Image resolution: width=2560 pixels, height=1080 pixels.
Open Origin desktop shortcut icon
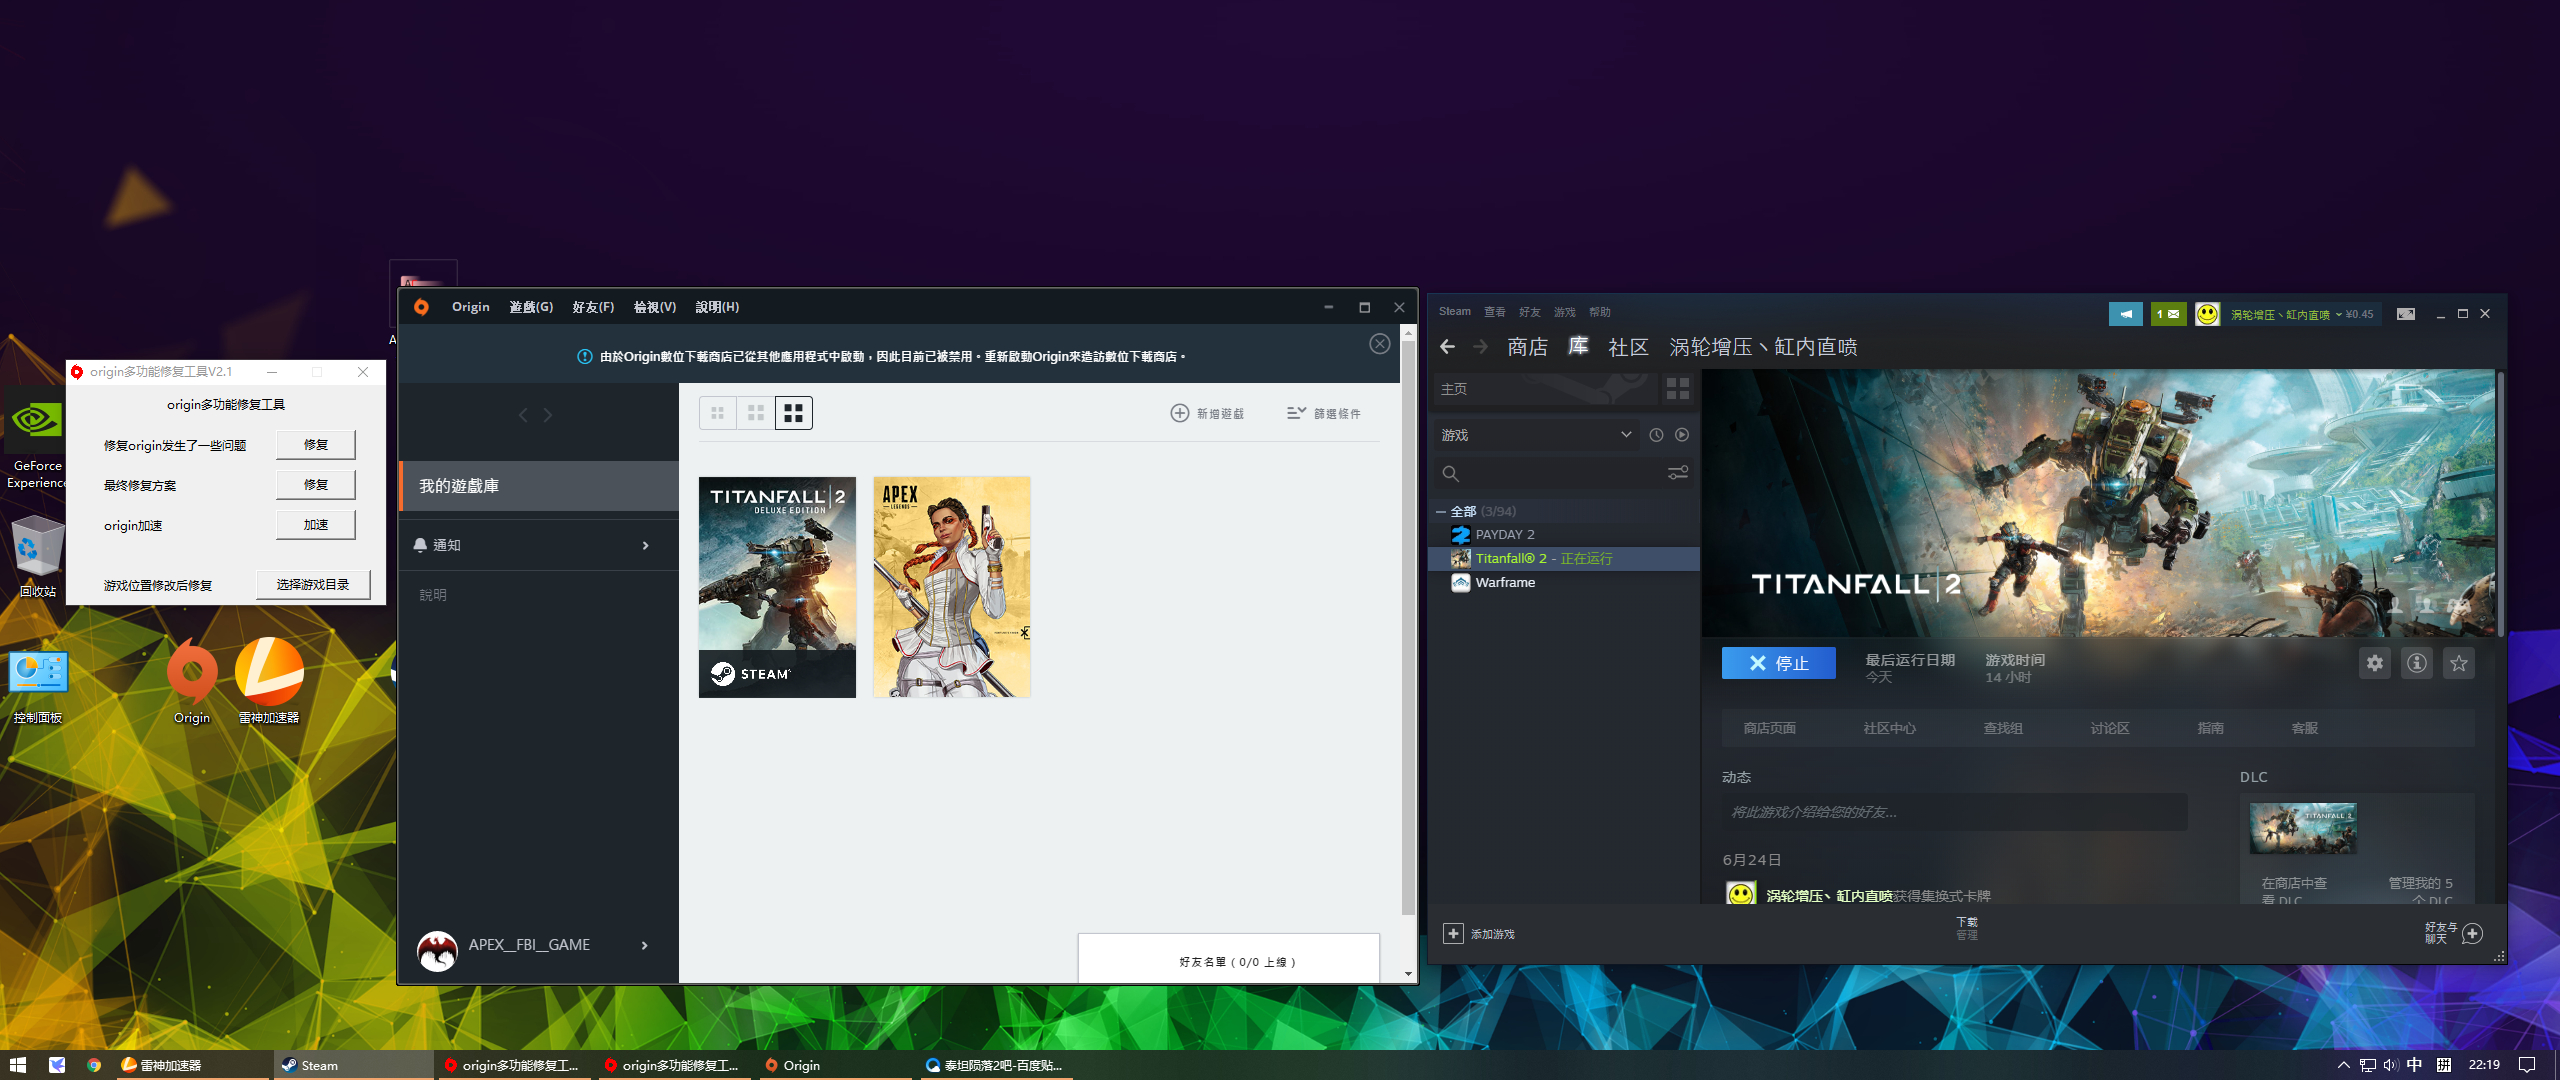[x=192, y=682]
